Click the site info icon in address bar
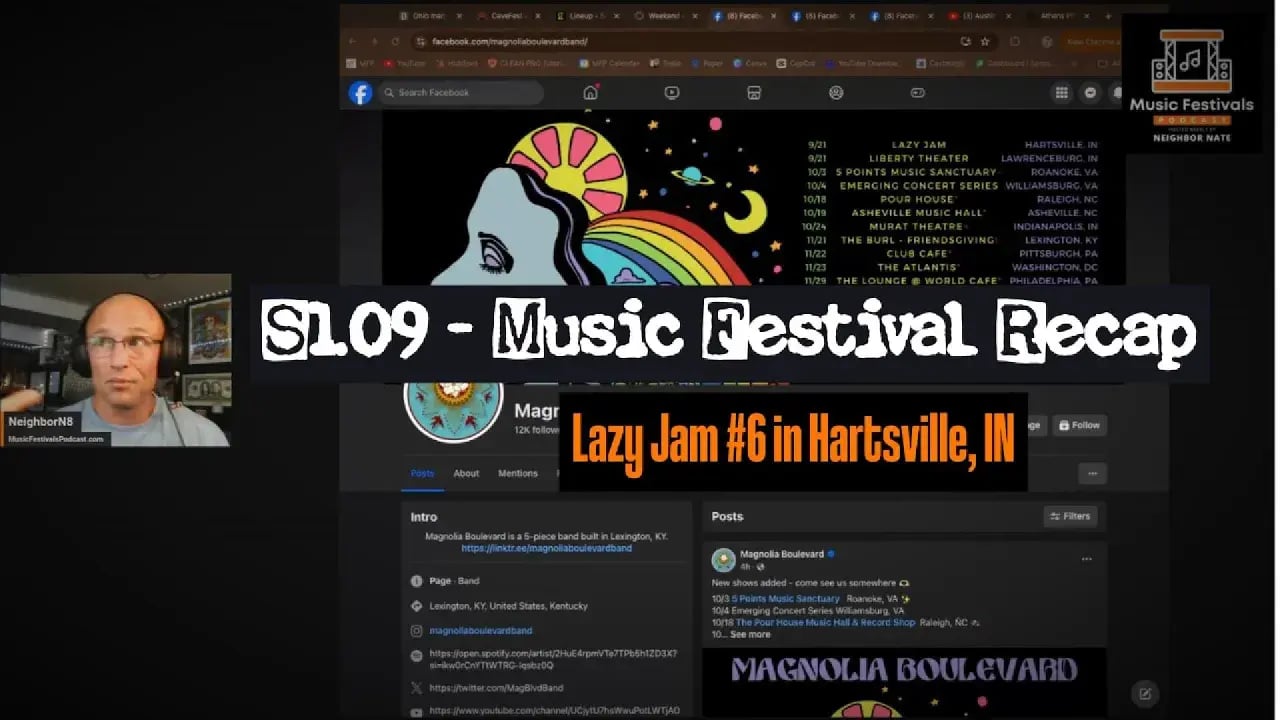This screenshot has width=1280, height=720. pos(422,42)
